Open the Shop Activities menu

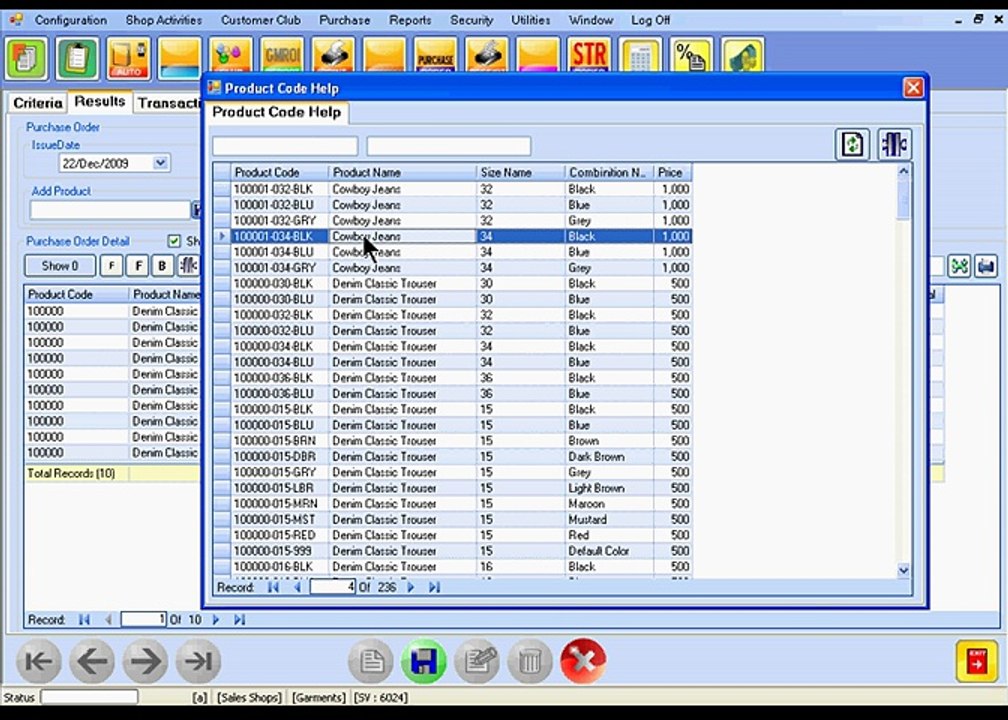tap(163, 20)
